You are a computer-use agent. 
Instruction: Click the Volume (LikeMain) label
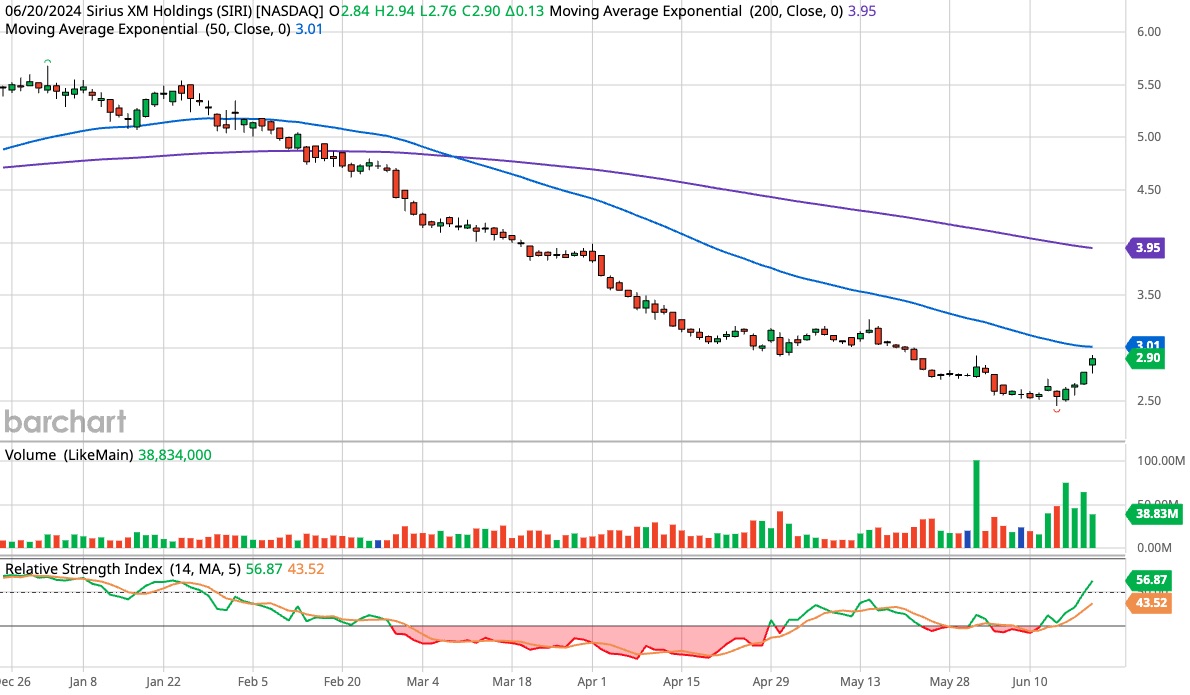[69, 455]
